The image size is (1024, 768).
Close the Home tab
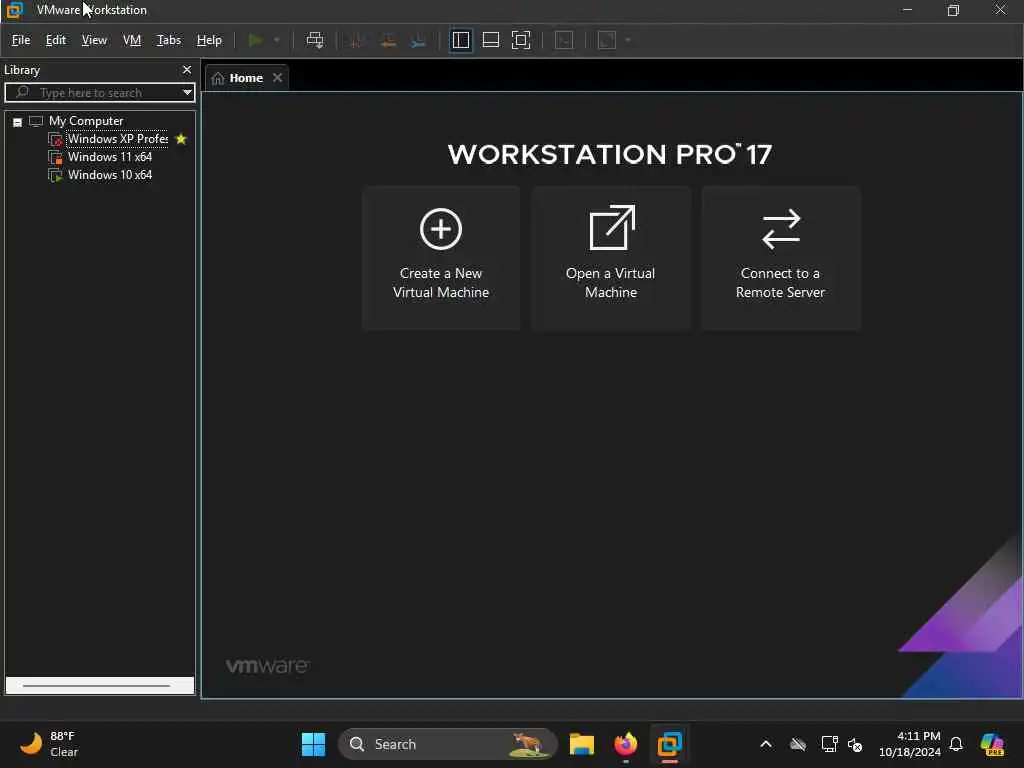(278, 77)
